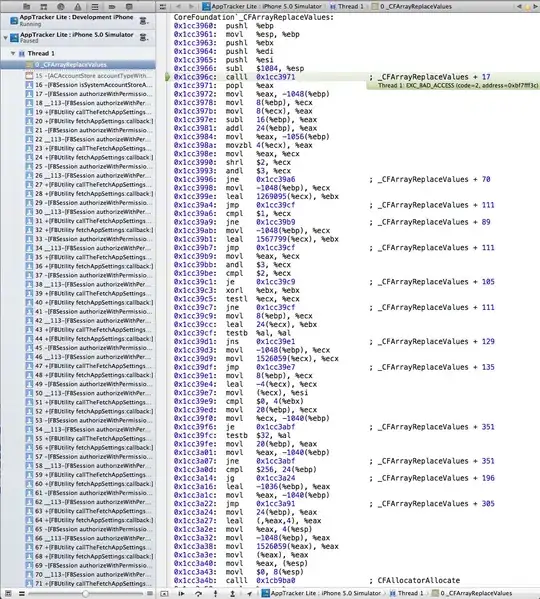Click the Step Into debugger icon
540x599 pixels.
click(215, 593)
